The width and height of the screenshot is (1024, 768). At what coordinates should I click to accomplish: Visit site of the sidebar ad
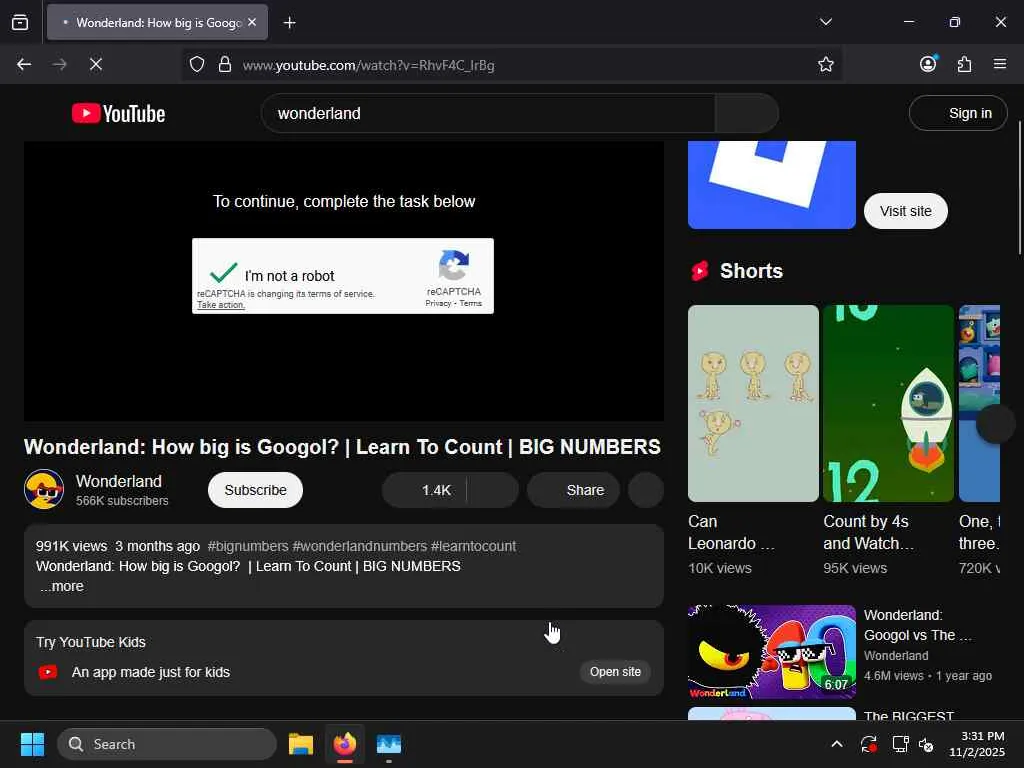pos(905,211)
